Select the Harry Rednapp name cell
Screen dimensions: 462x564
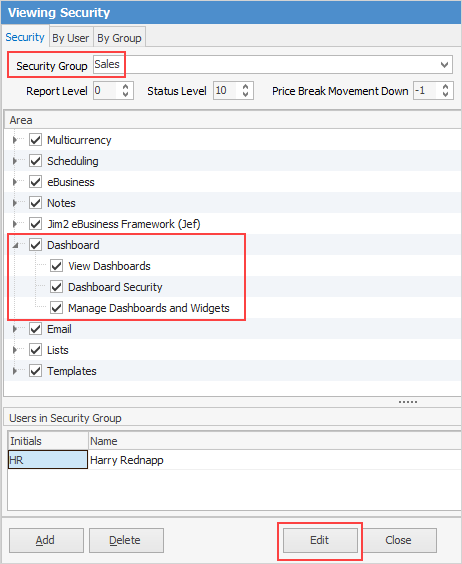(x=275, y=460)
